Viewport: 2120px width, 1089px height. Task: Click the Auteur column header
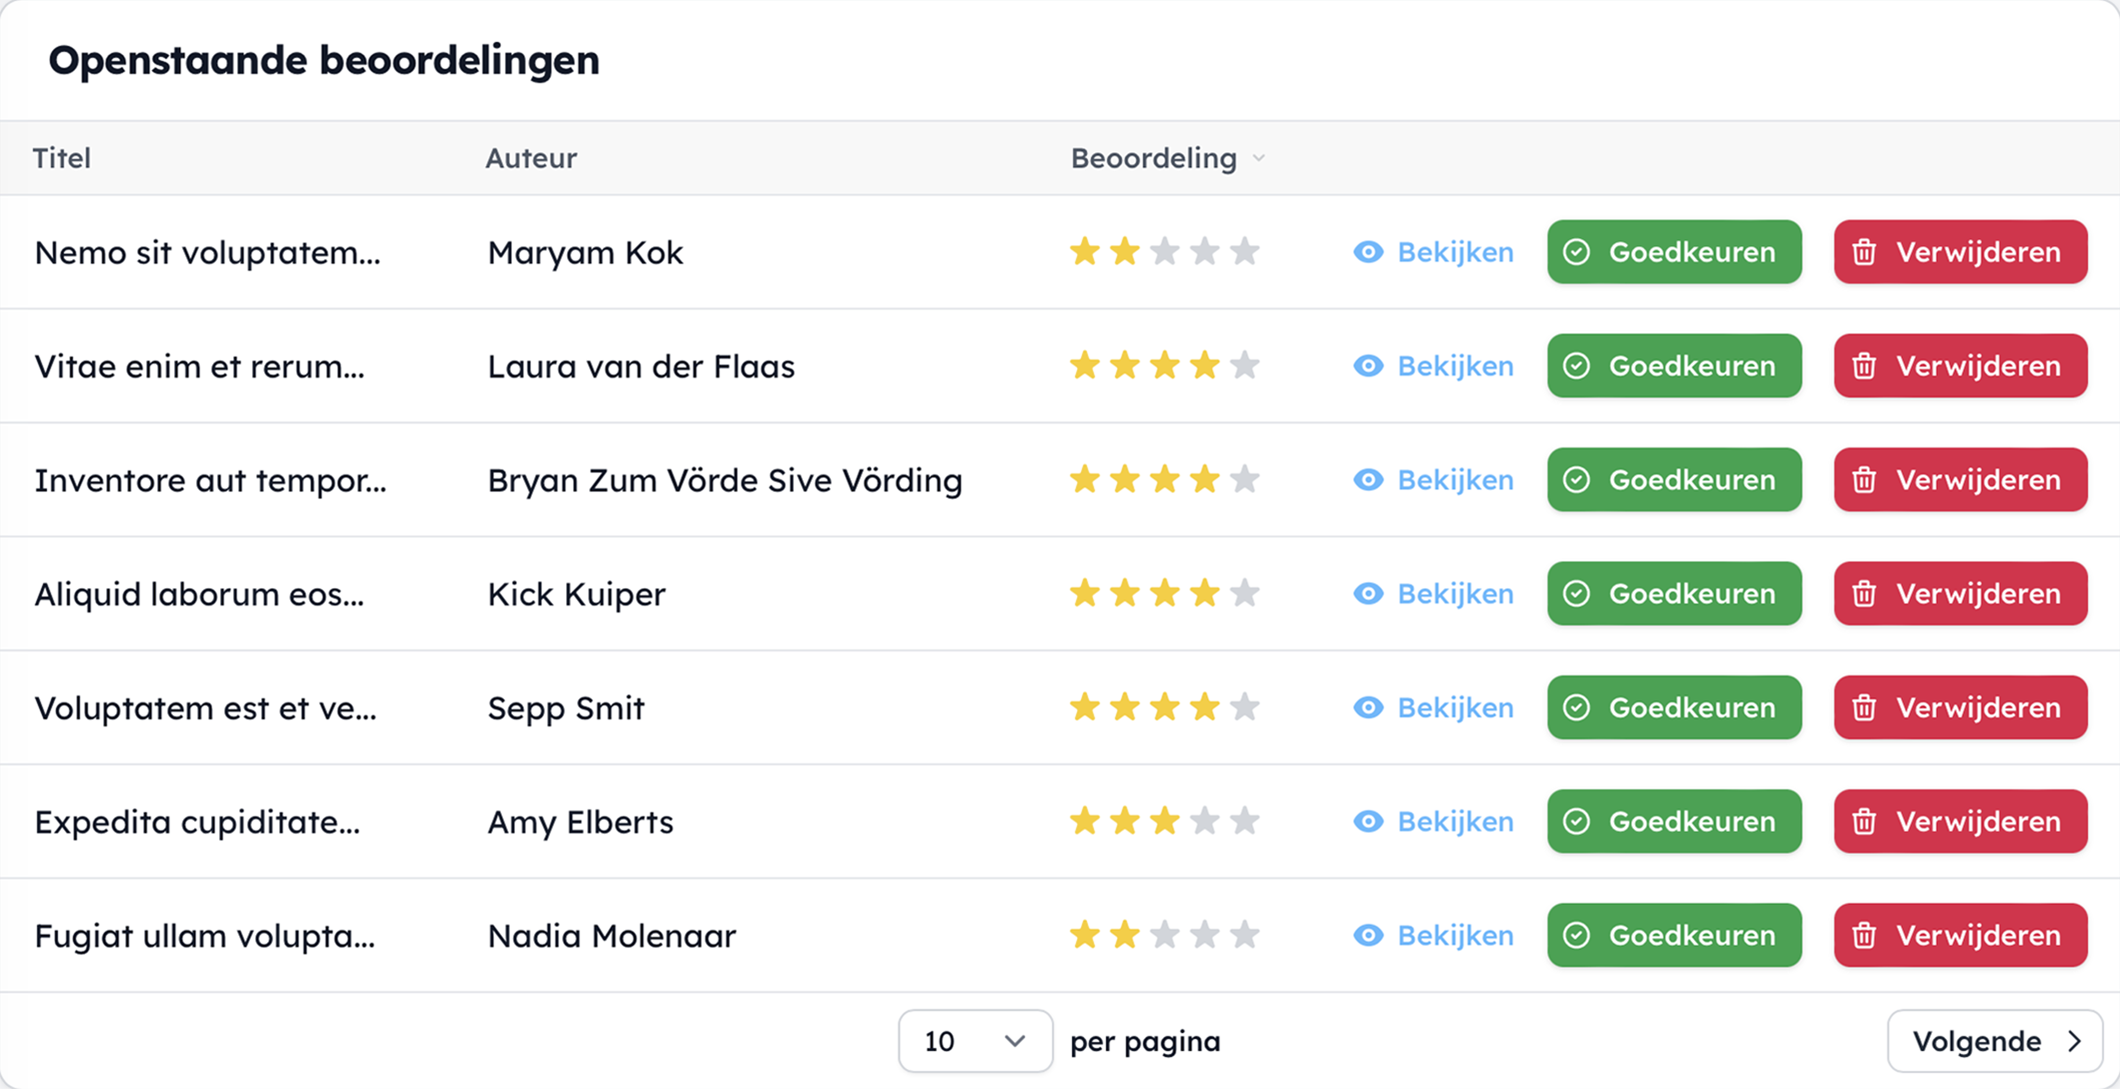pyautogui.click(x=531, y=158)
